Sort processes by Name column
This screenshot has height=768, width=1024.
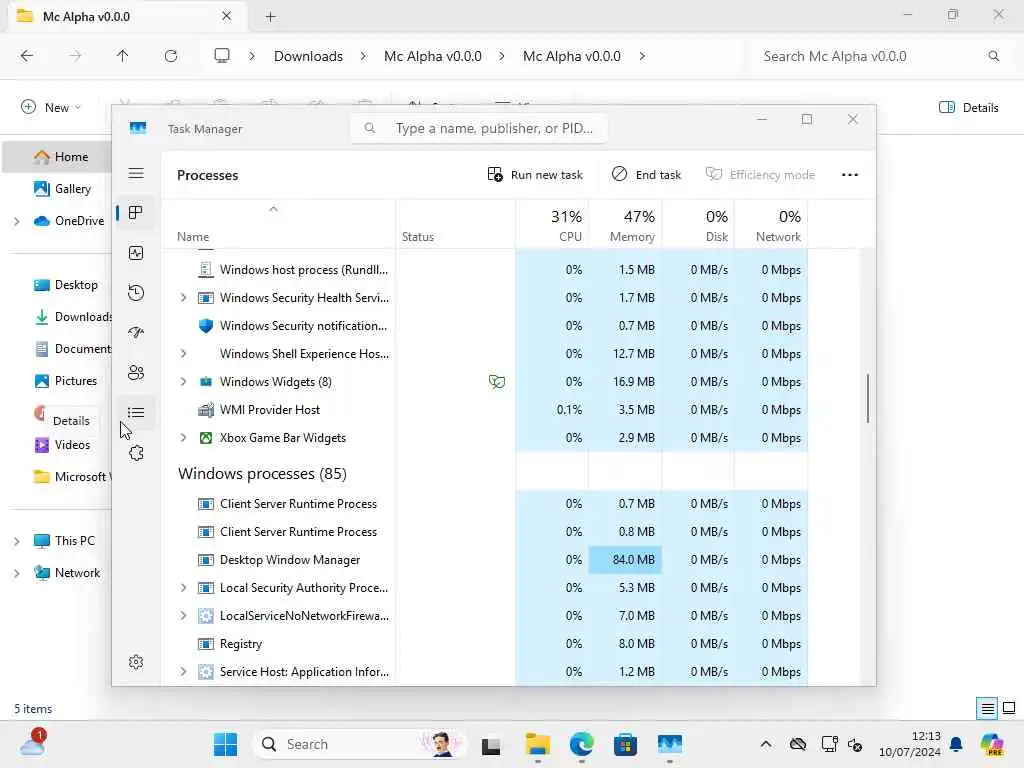pos(278,224)
